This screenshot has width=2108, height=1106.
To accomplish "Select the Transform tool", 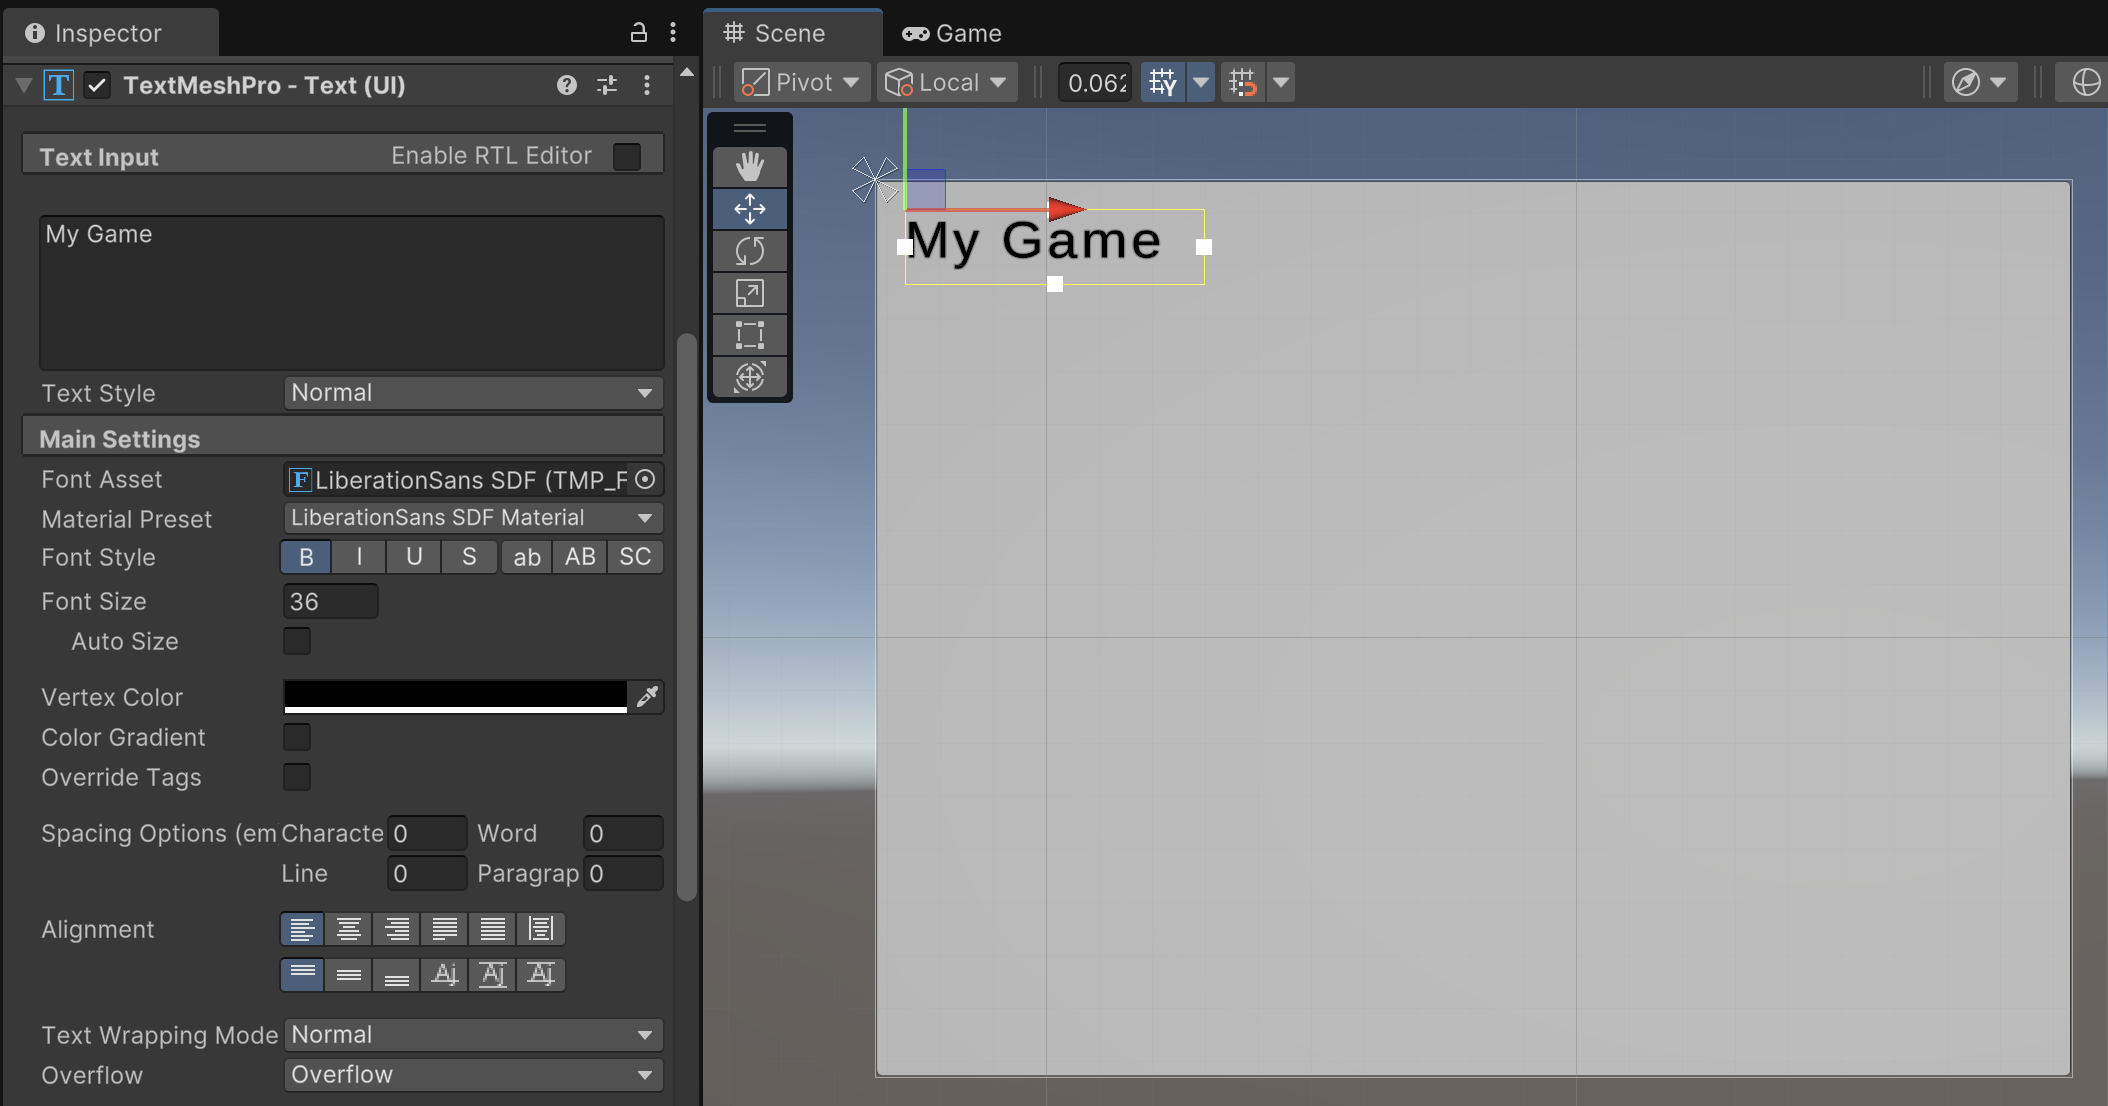I will 749,377.
